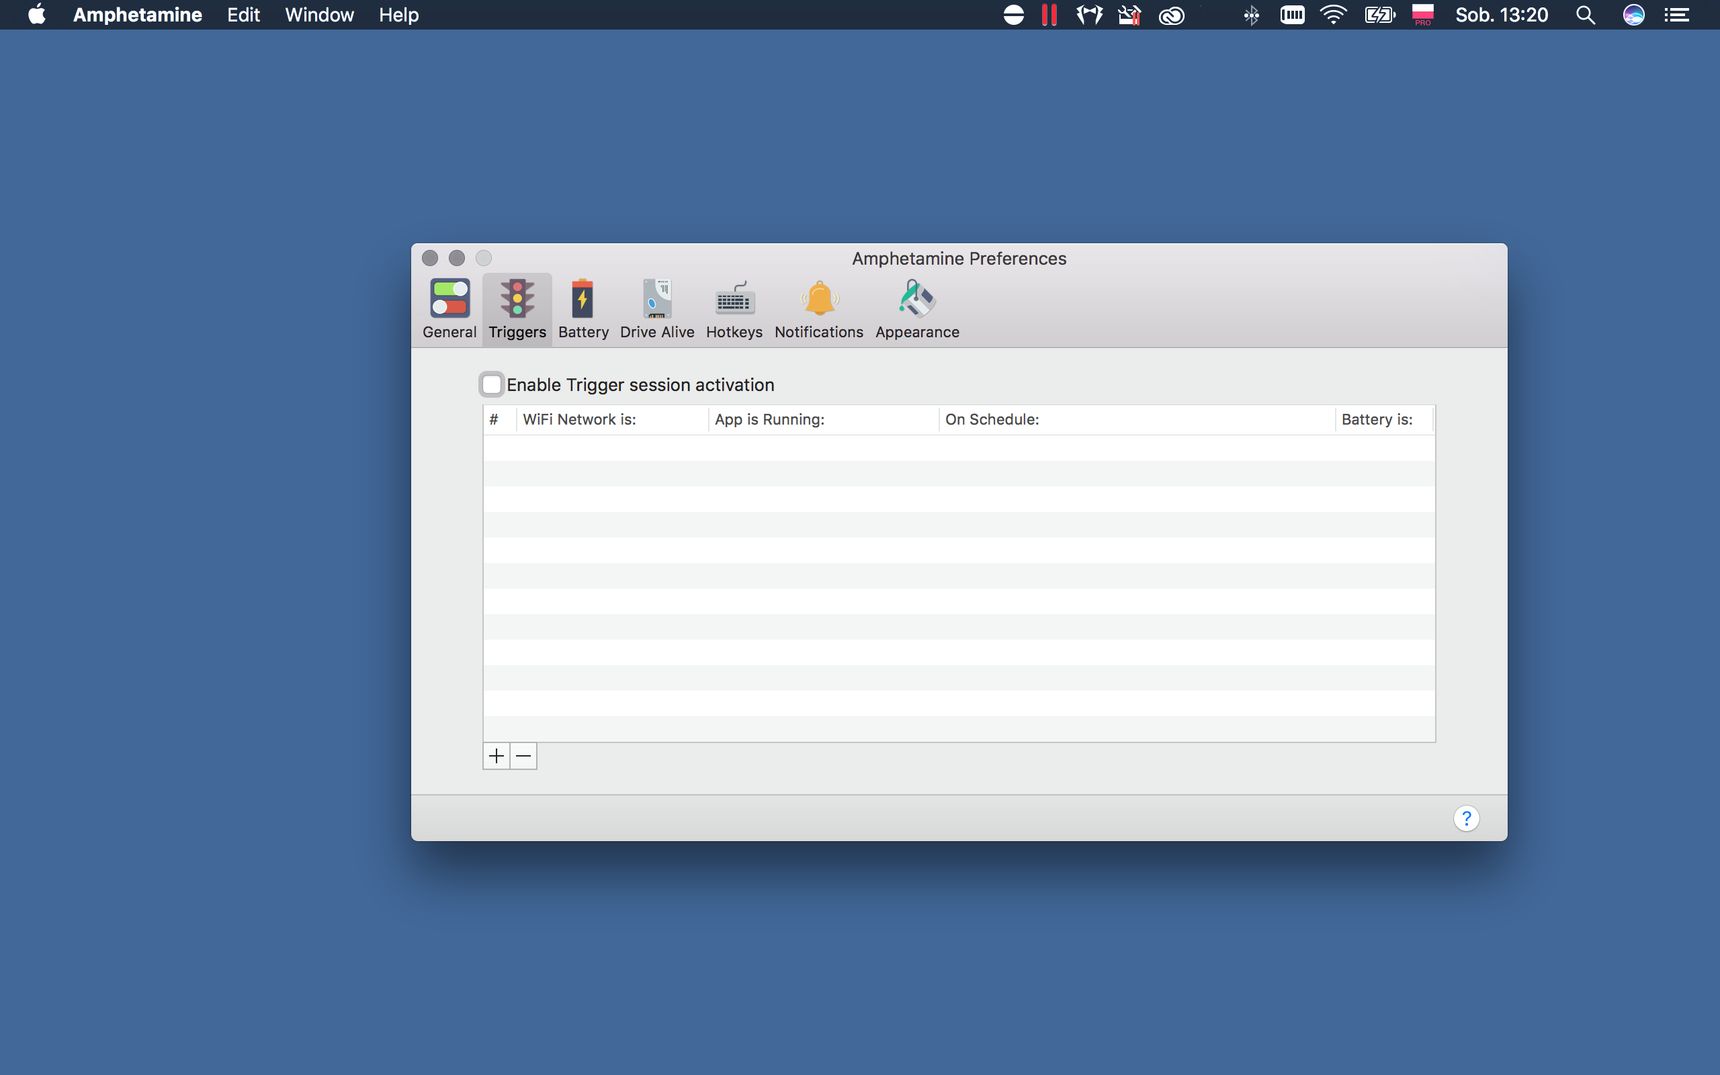Click the 'WiFi Network is:' column header
1720x1075 pixels.
coord(611,420)
